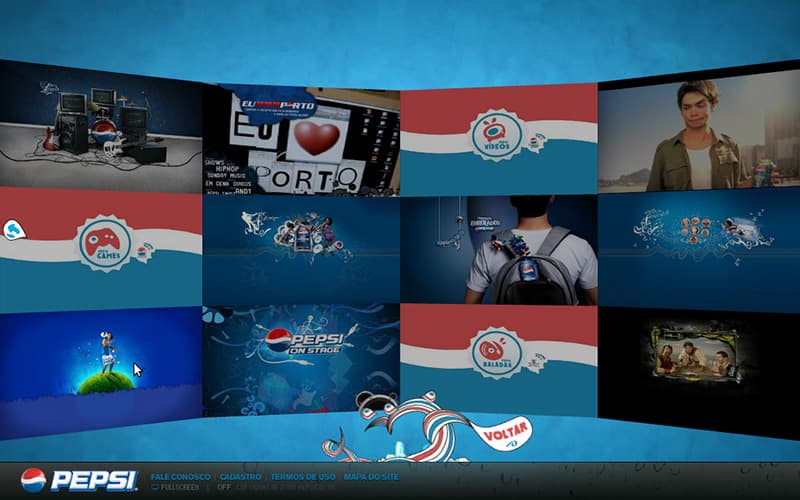Image resolution: width=800 pixels, height=500 pixels.
Task: Click the Eu Porto blue badge label
Action: pyautogui.click(x=276, y=107)
